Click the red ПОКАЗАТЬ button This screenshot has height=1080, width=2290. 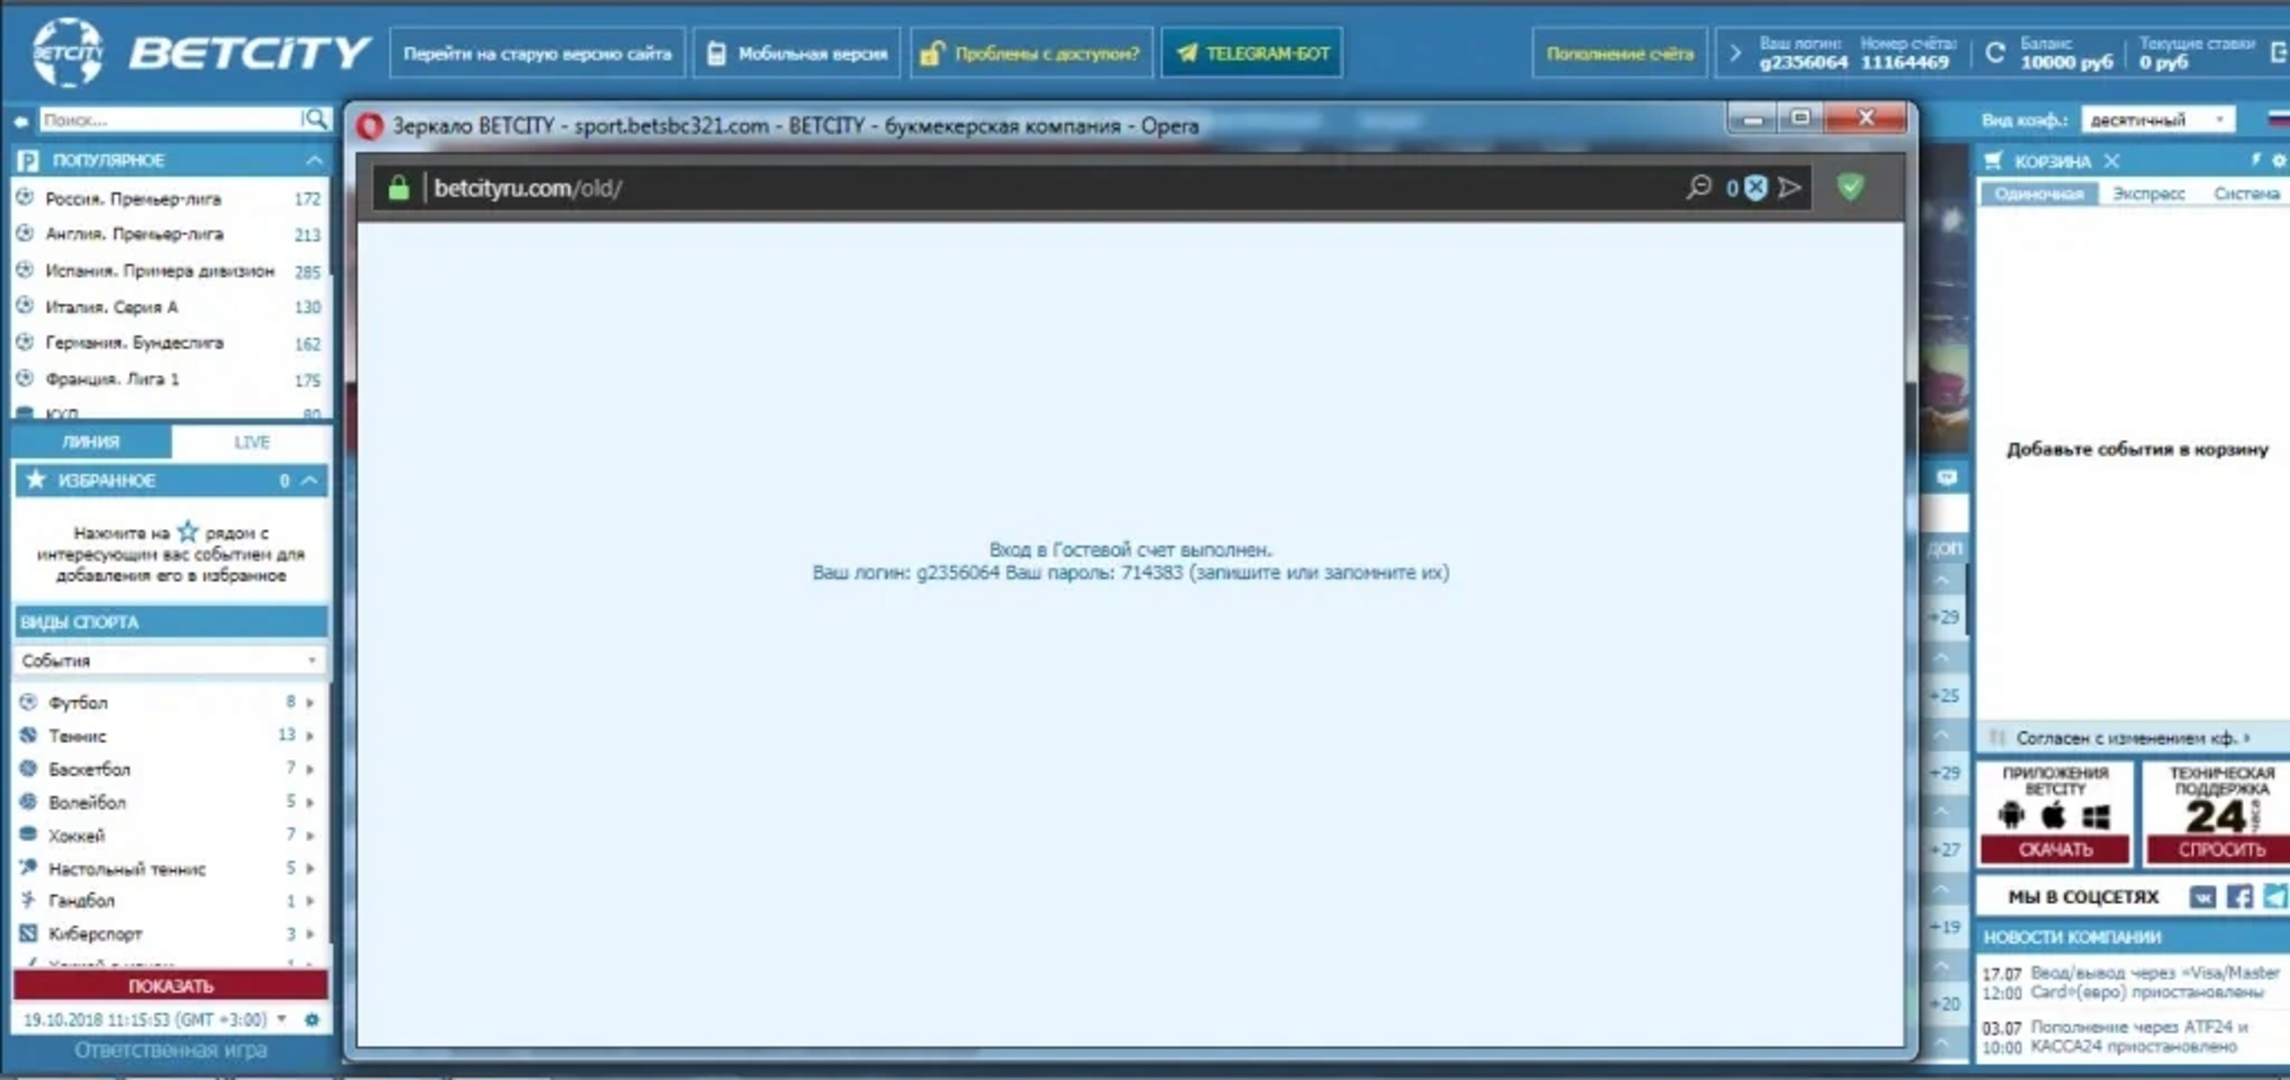tap(170, 985)
